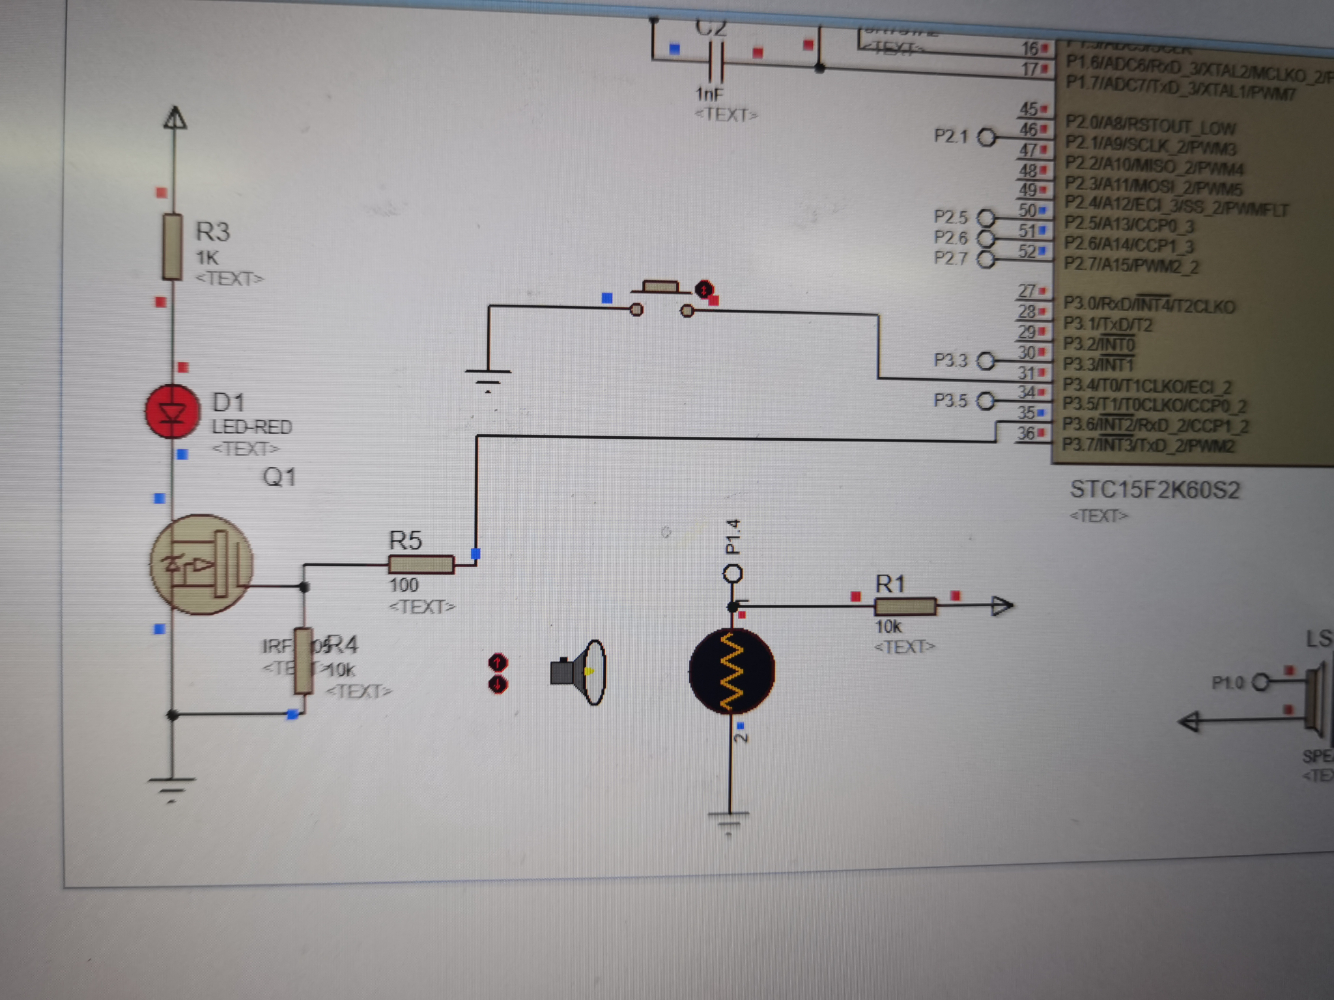Click the <TEXT> placeholder beside R3
This screenshot has height=1000, width=1334.
(229, 278)
